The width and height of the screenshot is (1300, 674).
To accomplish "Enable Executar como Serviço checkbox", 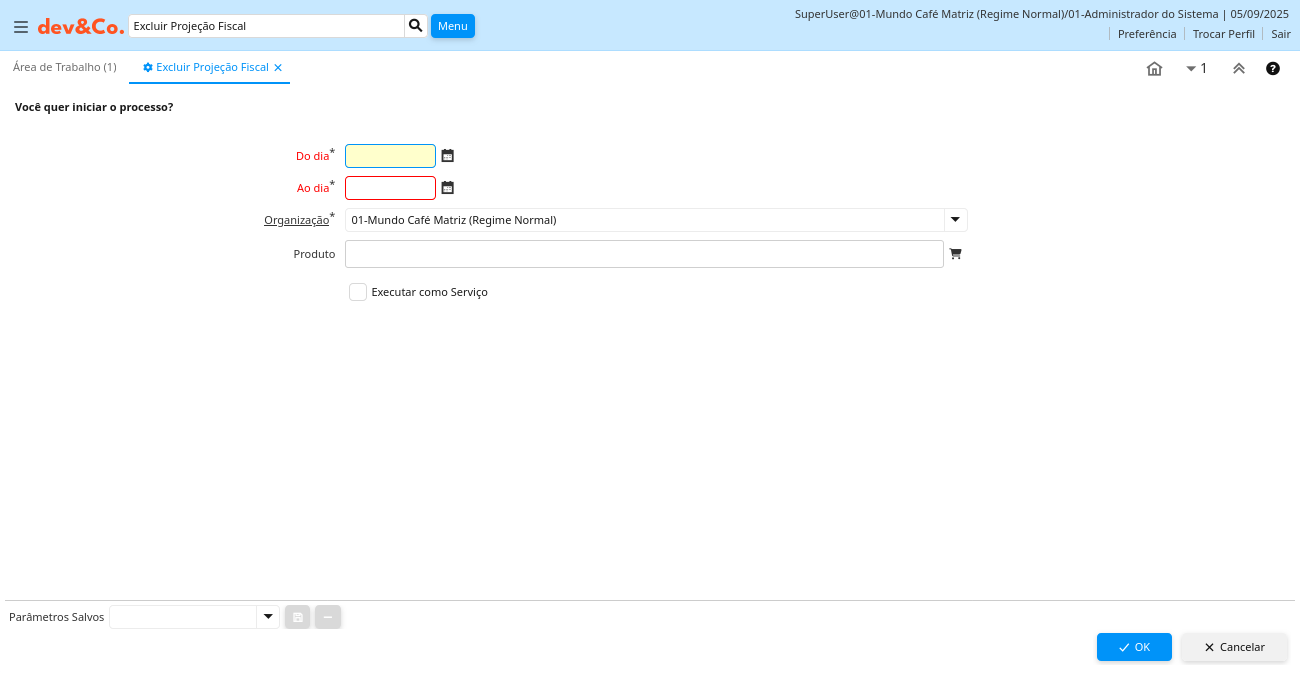I will (x=358, y=292).
